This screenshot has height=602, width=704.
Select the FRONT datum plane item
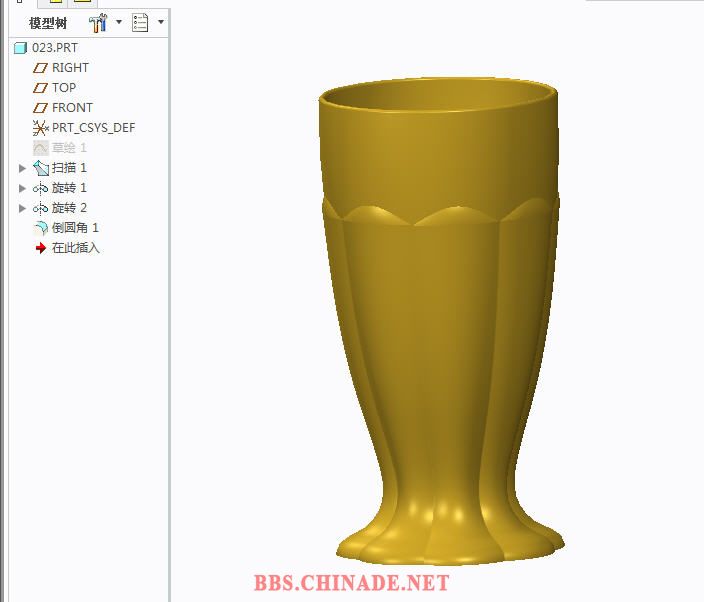pyautogui.click(x=72, y=107)
